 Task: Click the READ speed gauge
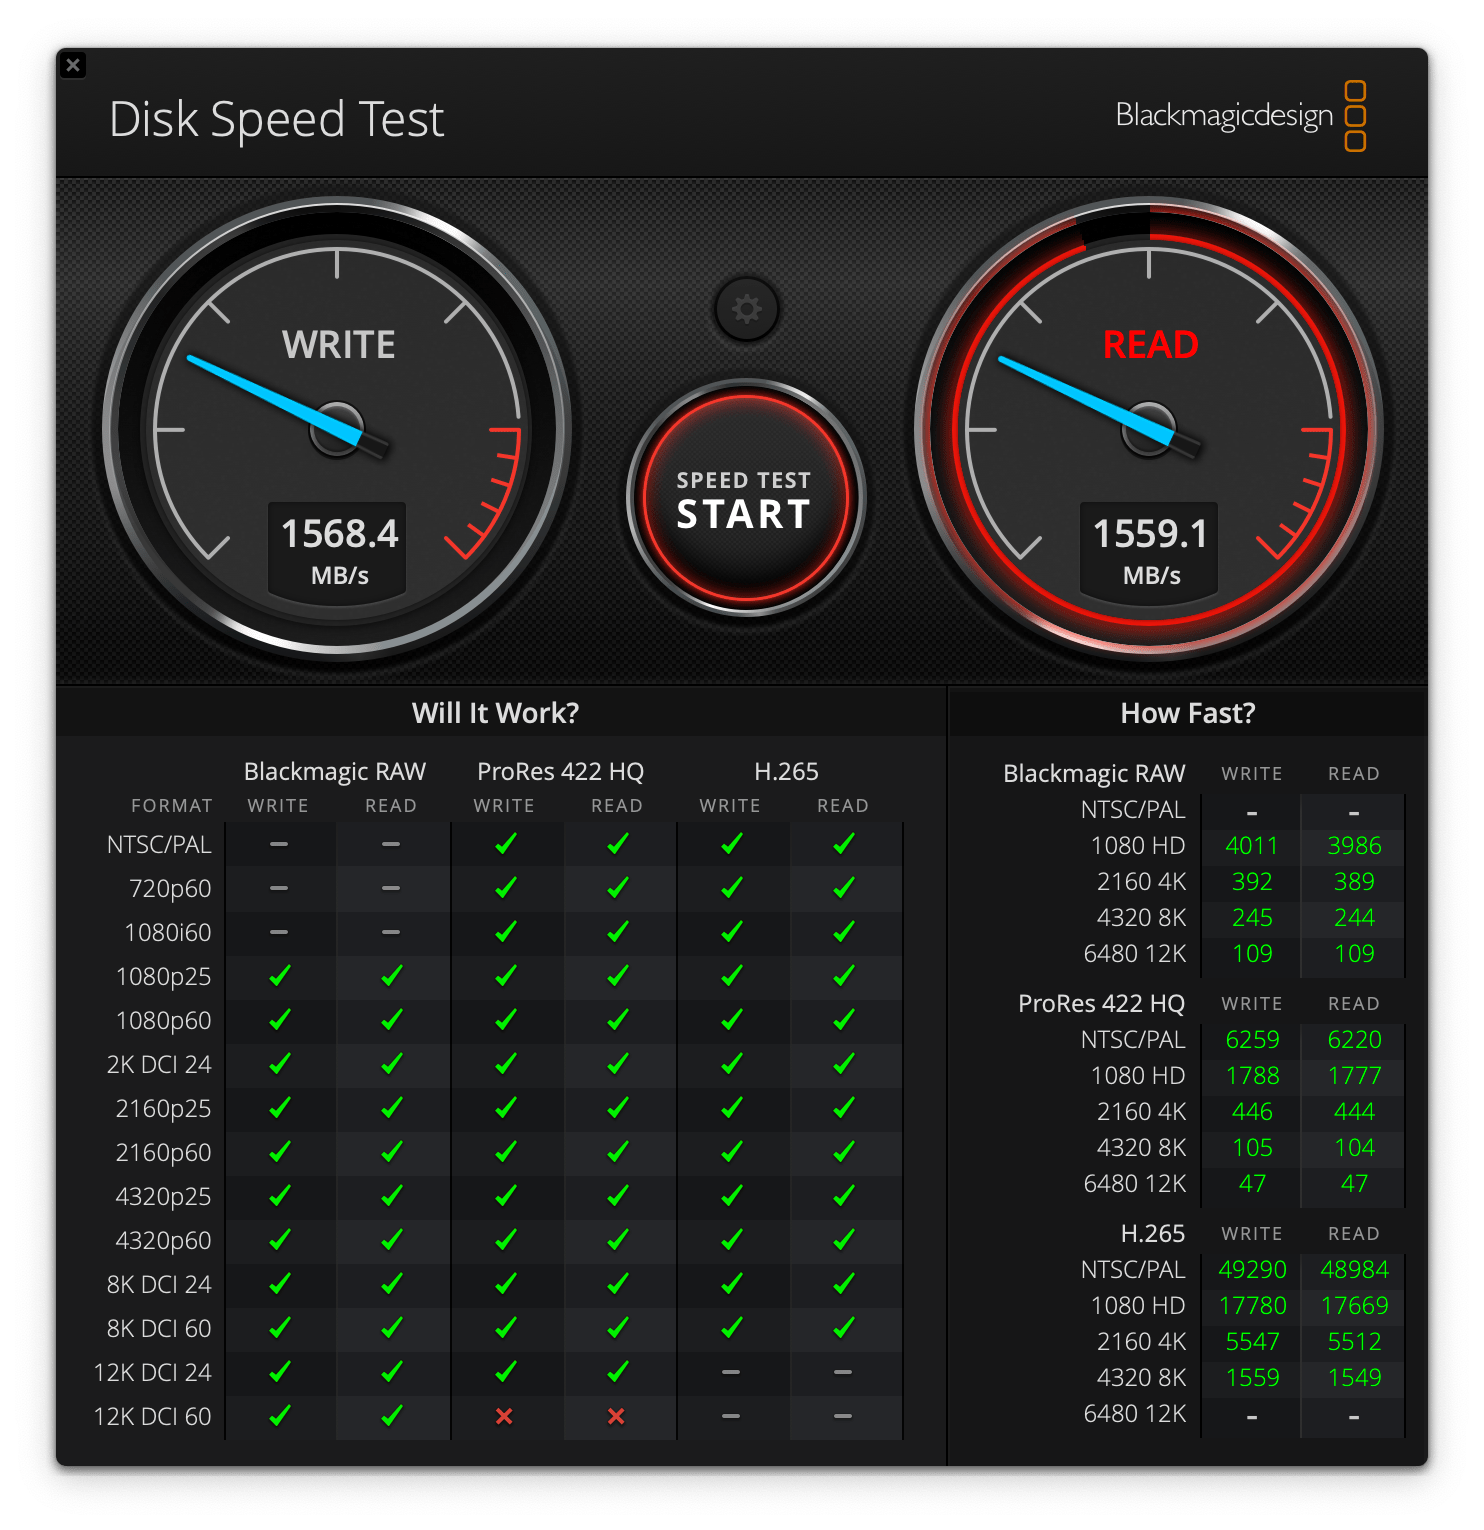coord(1147,430)
